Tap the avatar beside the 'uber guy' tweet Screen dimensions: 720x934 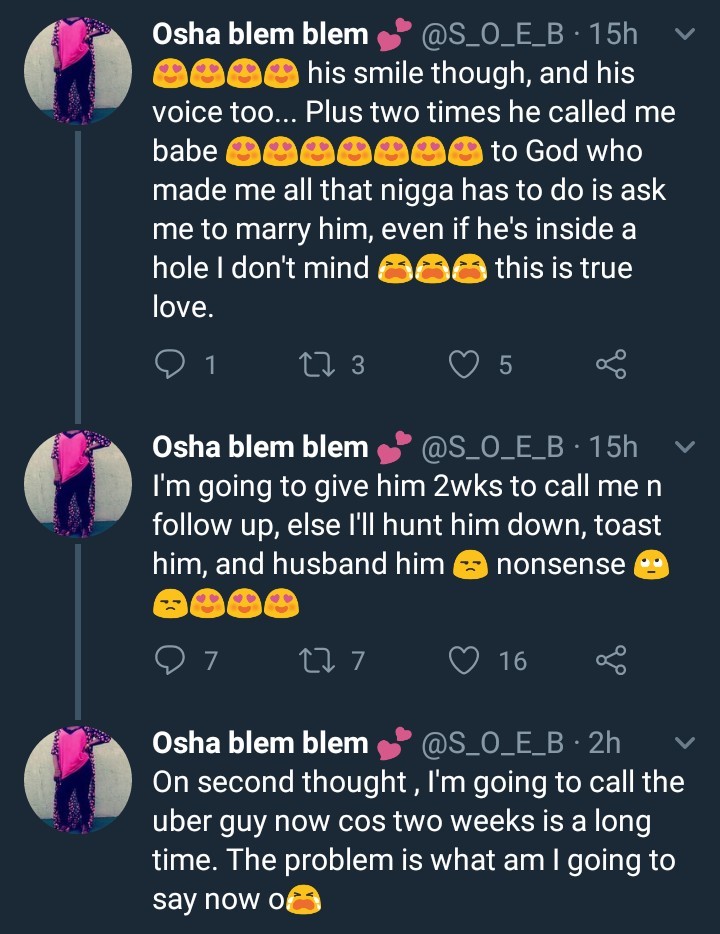coord(77,782)
